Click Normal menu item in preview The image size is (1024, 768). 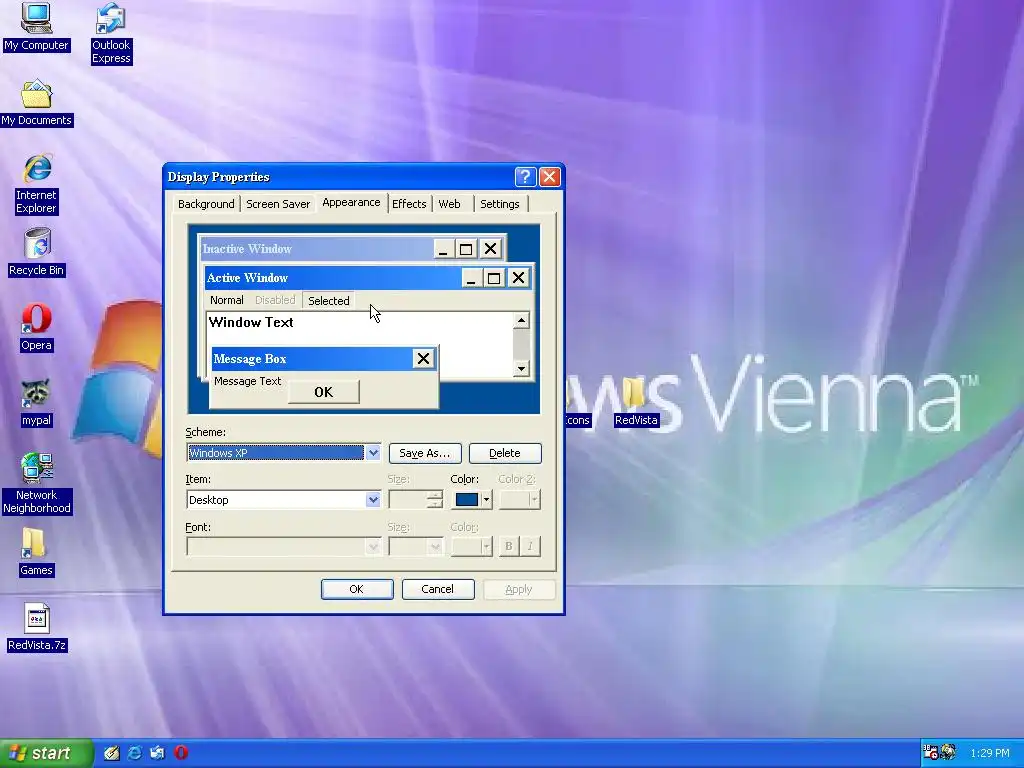point(227,300)
